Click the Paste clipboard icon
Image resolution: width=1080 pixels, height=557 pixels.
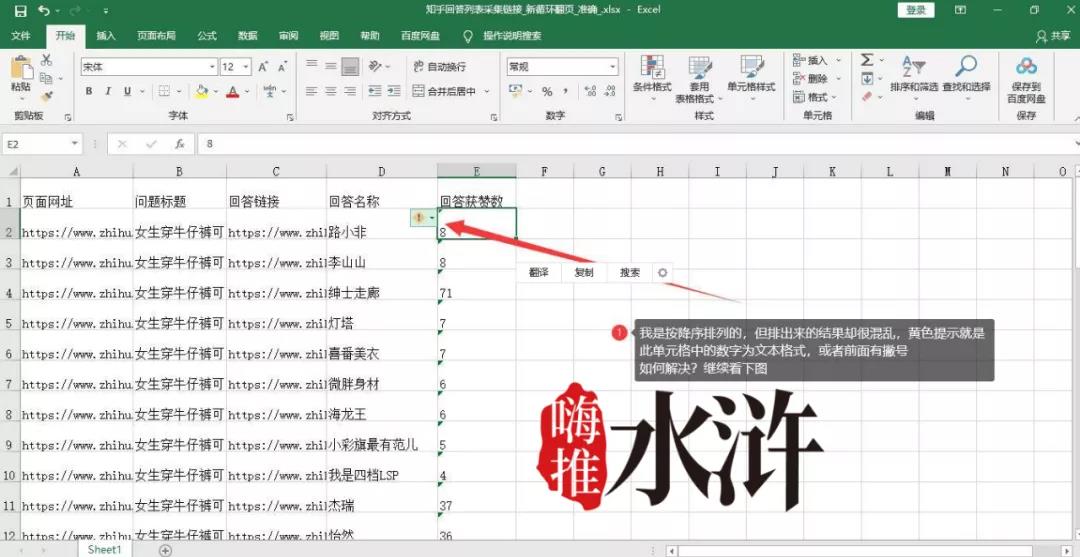[21, 68]
